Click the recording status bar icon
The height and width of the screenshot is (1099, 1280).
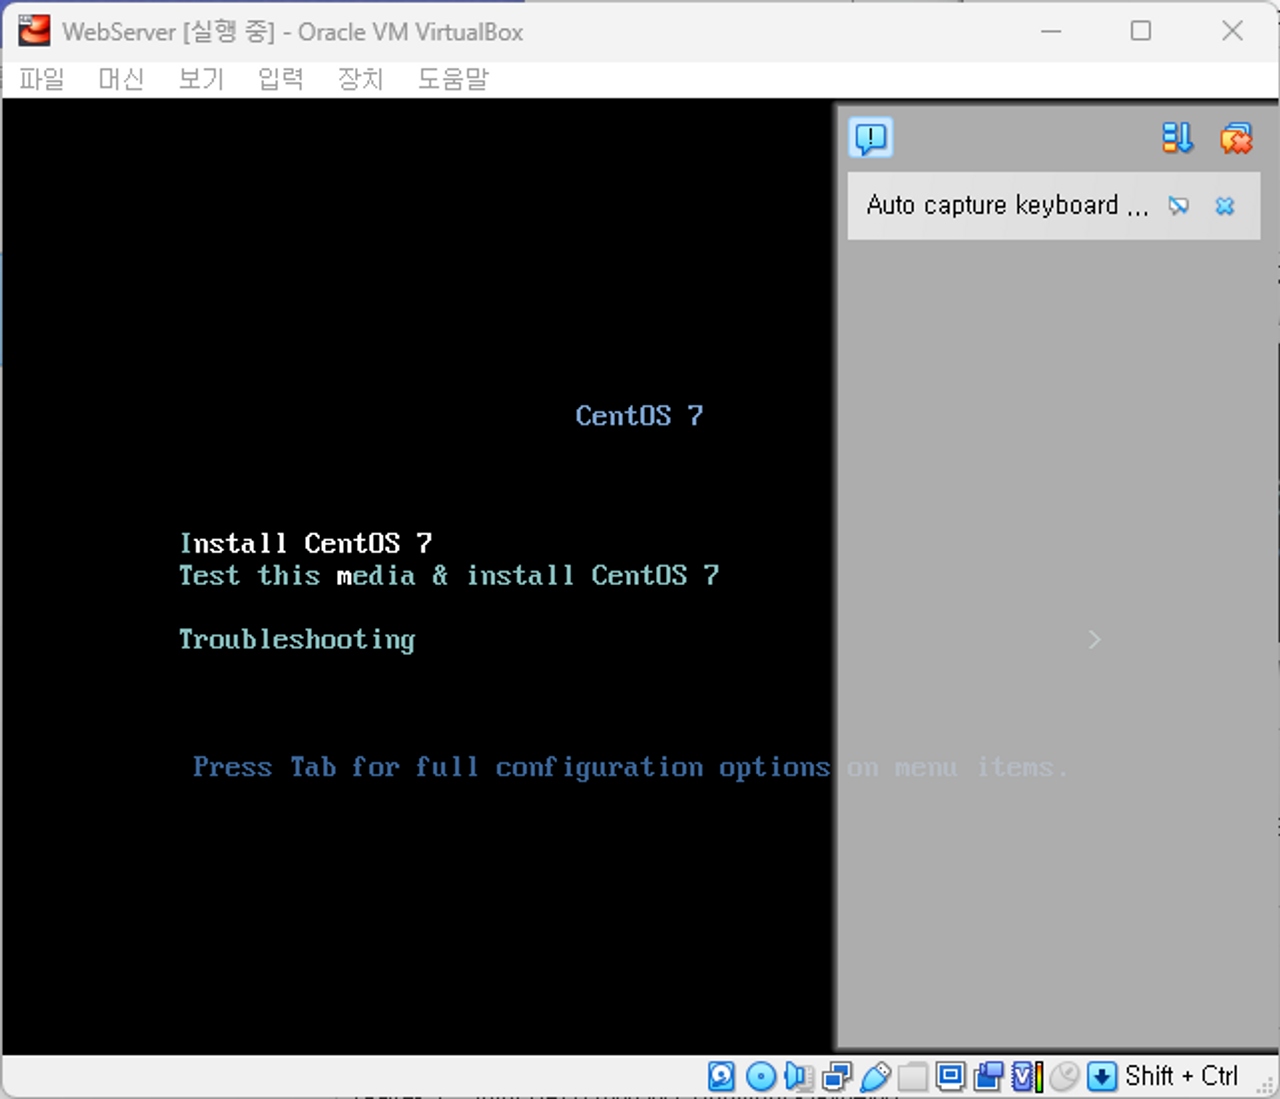988,1076
